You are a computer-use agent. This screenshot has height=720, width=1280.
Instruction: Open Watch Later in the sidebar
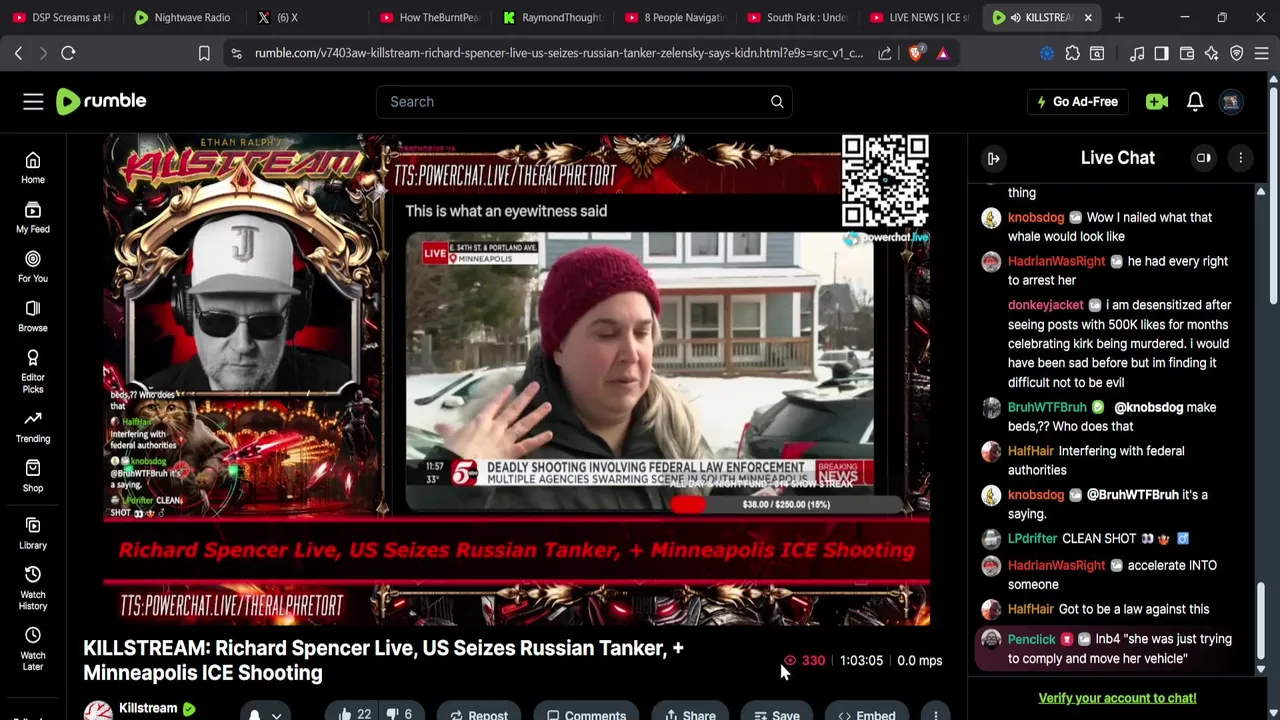pos(33,648)
